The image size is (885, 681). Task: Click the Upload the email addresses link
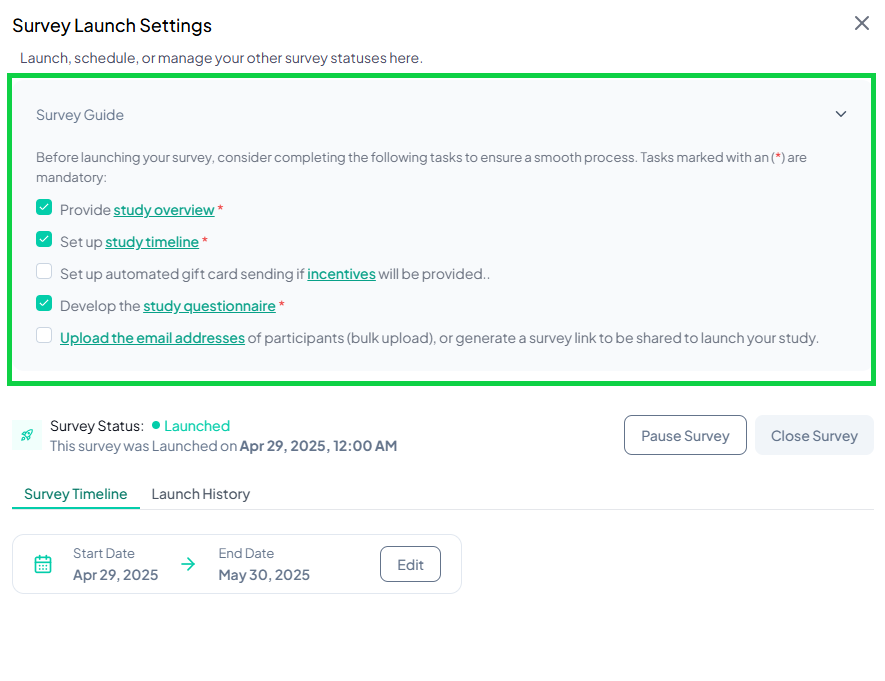click(152, 338)
